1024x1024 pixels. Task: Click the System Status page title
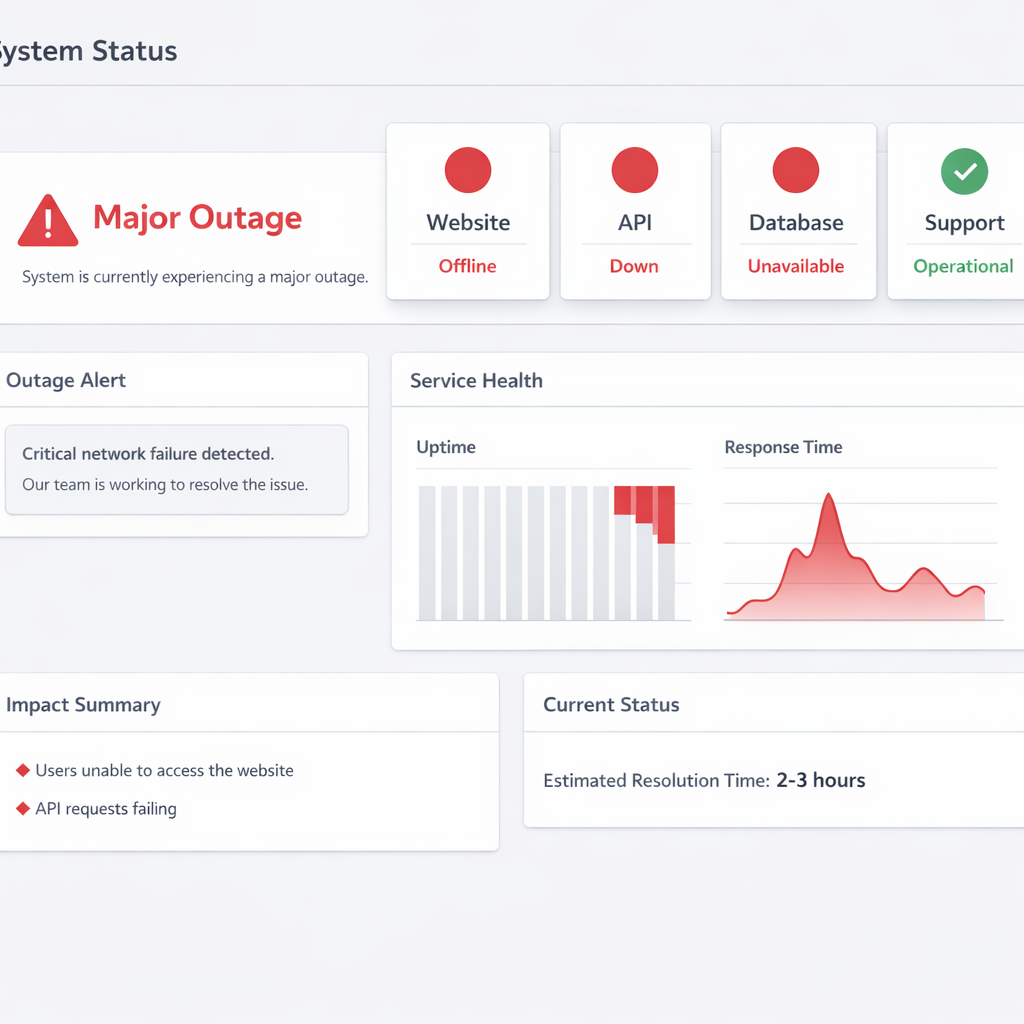point(88,51)
